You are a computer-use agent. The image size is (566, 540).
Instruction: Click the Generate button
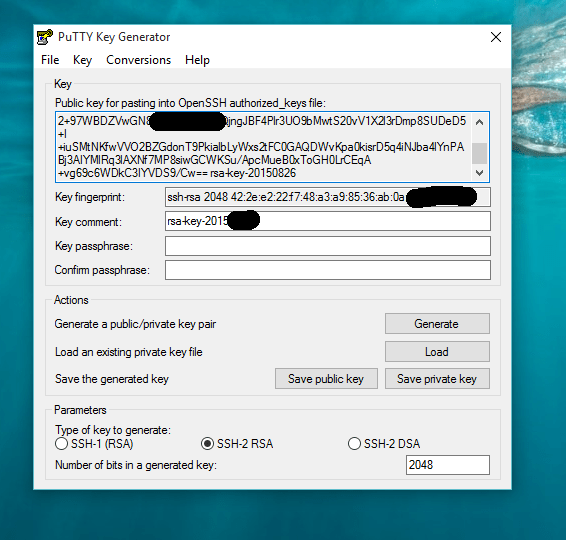(x=437, y=323)
